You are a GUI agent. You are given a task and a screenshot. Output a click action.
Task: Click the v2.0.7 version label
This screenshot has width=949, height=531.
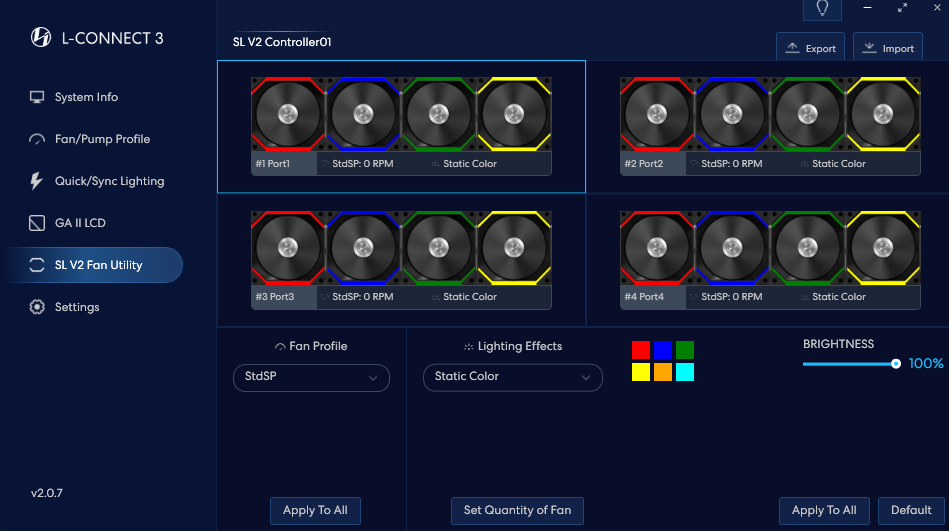(x=47, y=493)
